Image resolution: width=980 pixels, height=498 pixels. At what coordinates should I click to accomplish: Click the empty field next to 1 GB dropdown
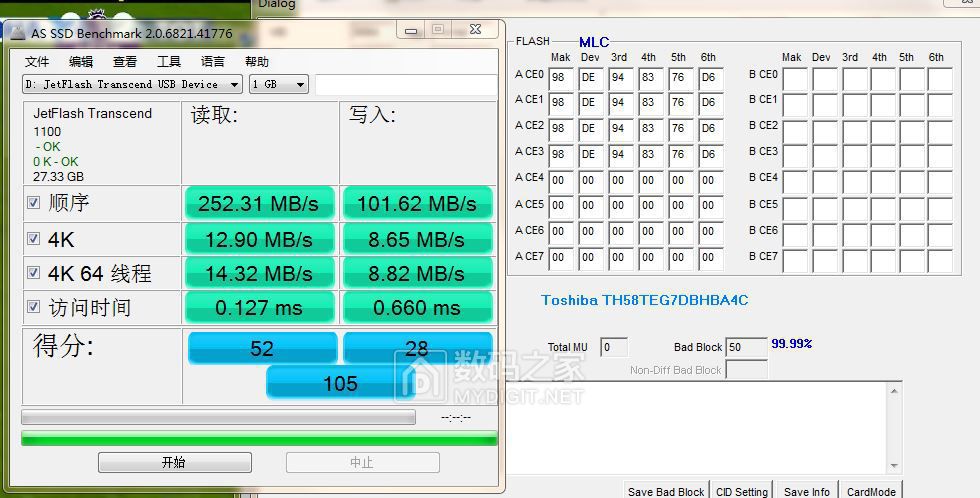pos(406,84)
